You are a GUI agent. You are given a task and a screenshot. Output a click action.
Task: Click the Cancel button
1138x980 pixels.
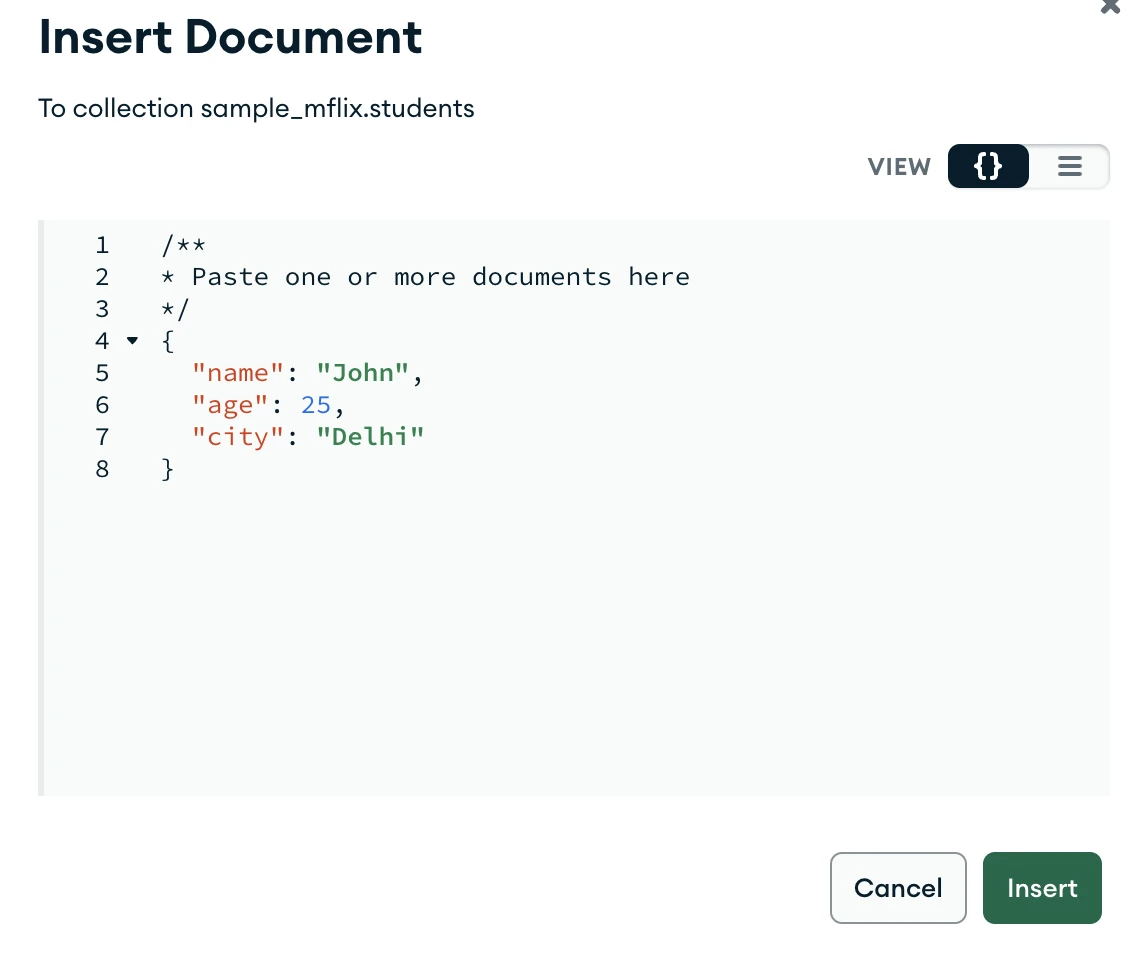point(898,888)
